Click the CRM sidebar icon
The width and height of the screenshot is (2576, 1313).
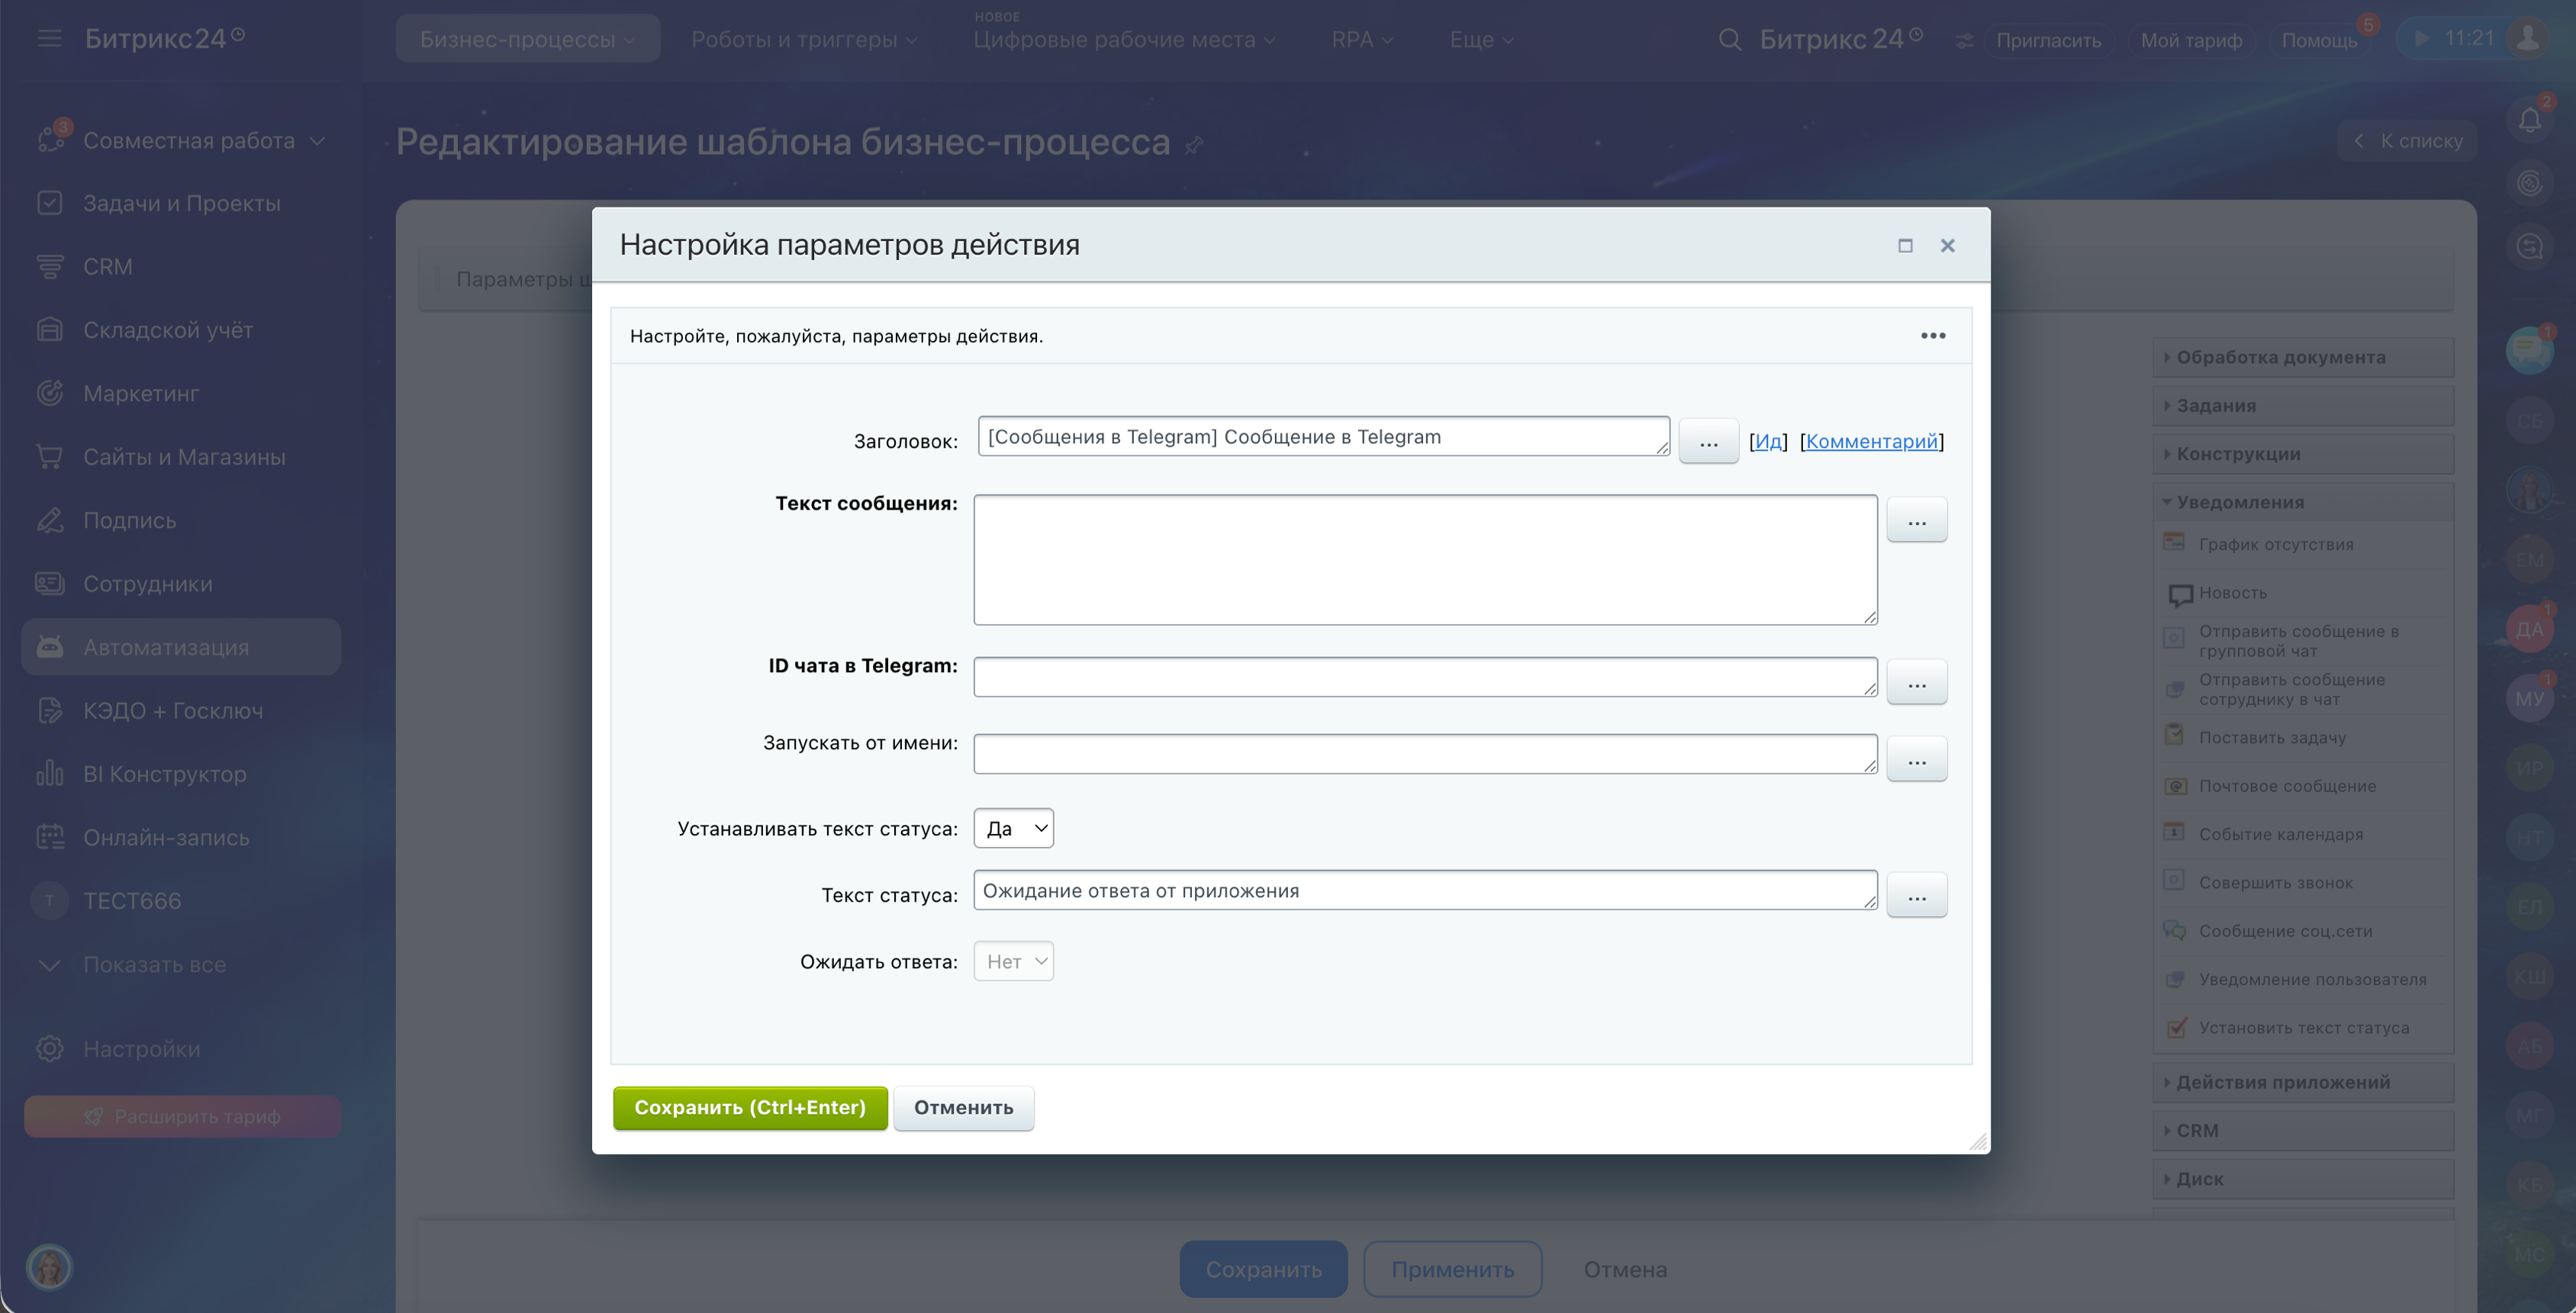point(49,267)
